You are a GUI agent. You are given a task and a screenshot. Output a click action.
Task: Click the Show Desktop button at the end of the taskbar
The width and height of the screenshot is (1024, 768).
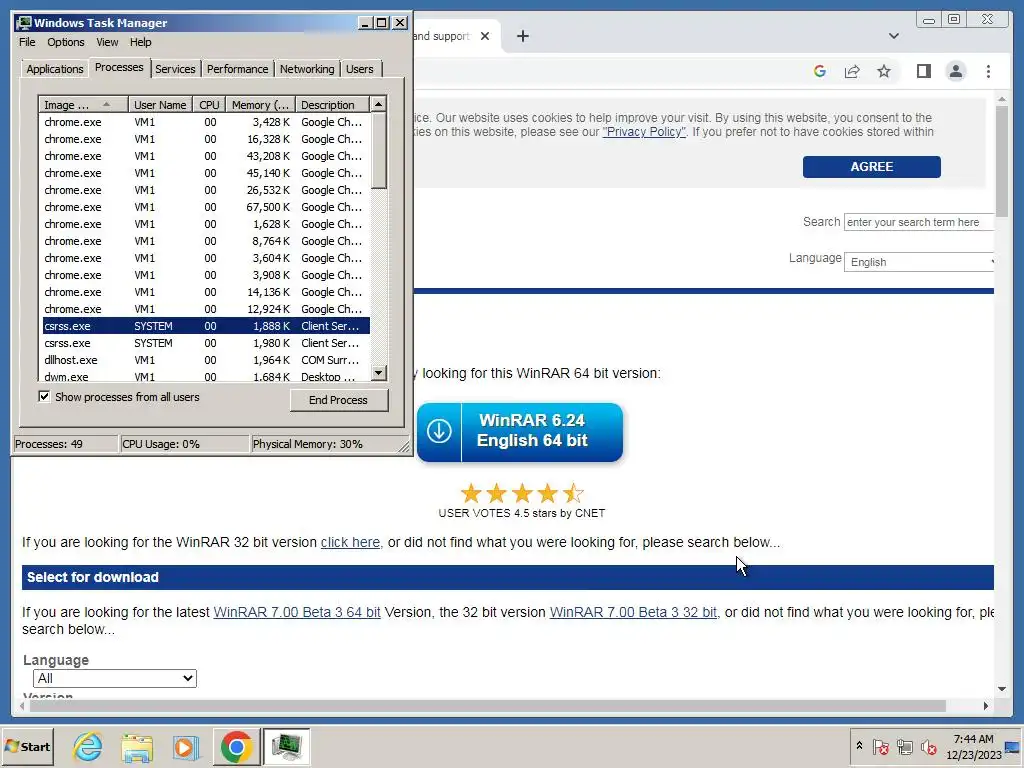[1013, 746]
